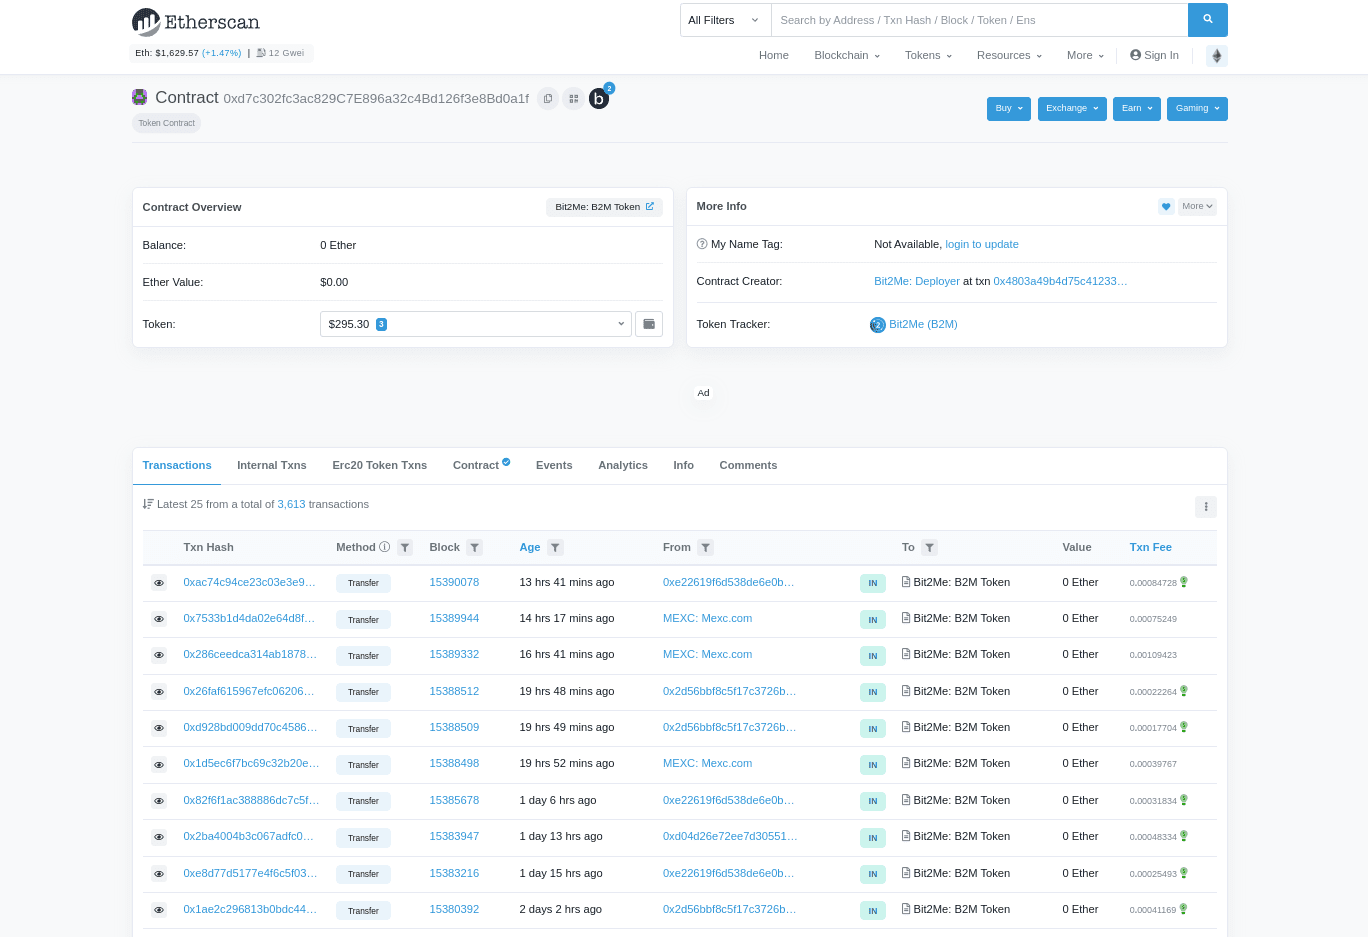Open the Buy dropdown button

1008,108
